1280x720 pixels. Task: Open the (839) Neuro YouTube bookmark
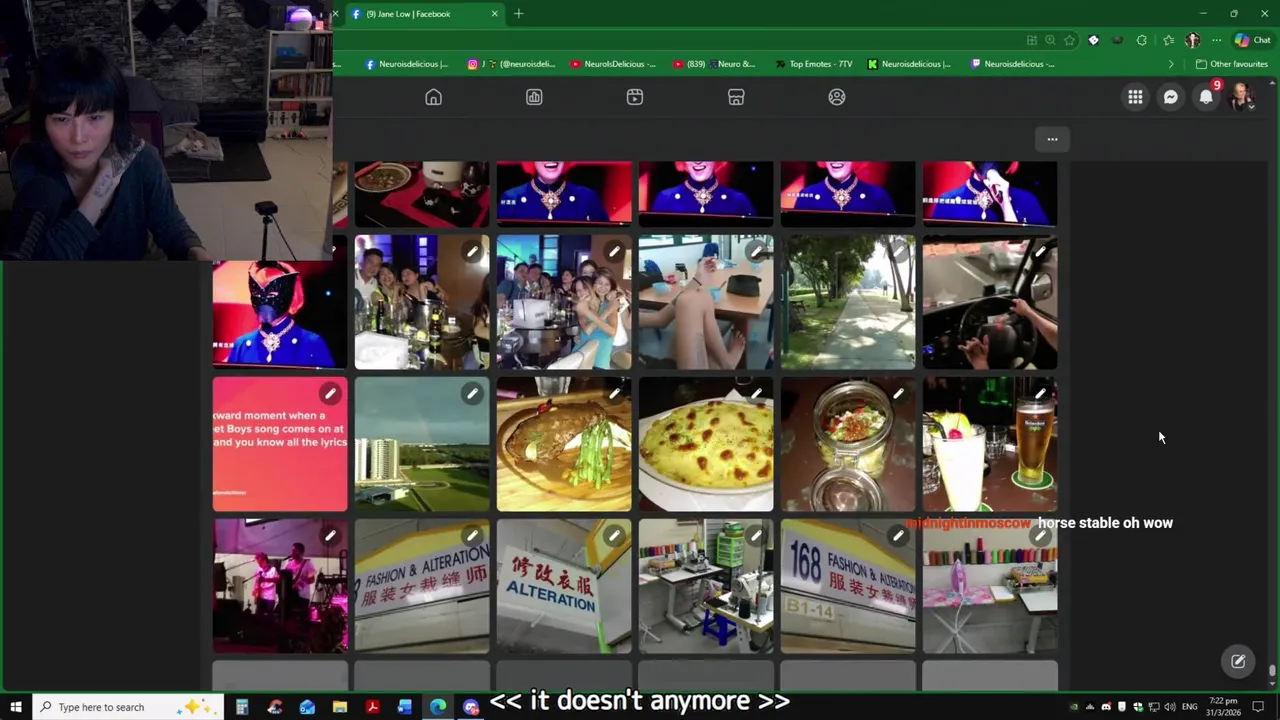[714, 64]
